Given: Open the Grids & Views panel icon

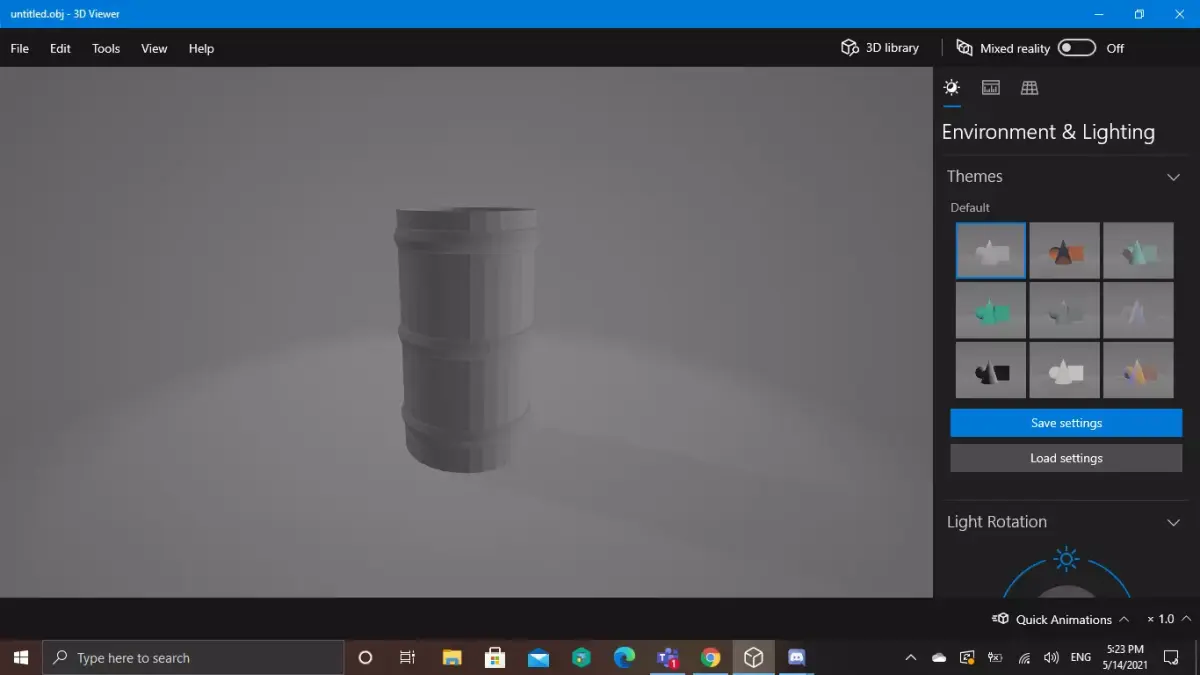Looking at the screenshot, I should tap(1029, 87).
